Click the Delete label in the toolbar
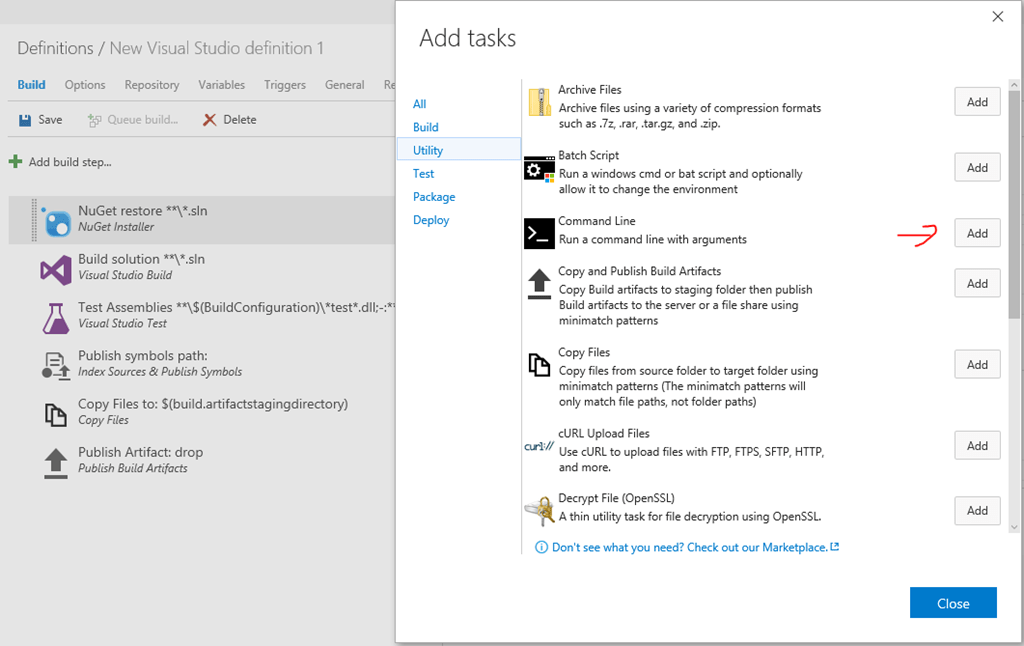The width and height of the screenshot is (1024, 646). (240, 120)
